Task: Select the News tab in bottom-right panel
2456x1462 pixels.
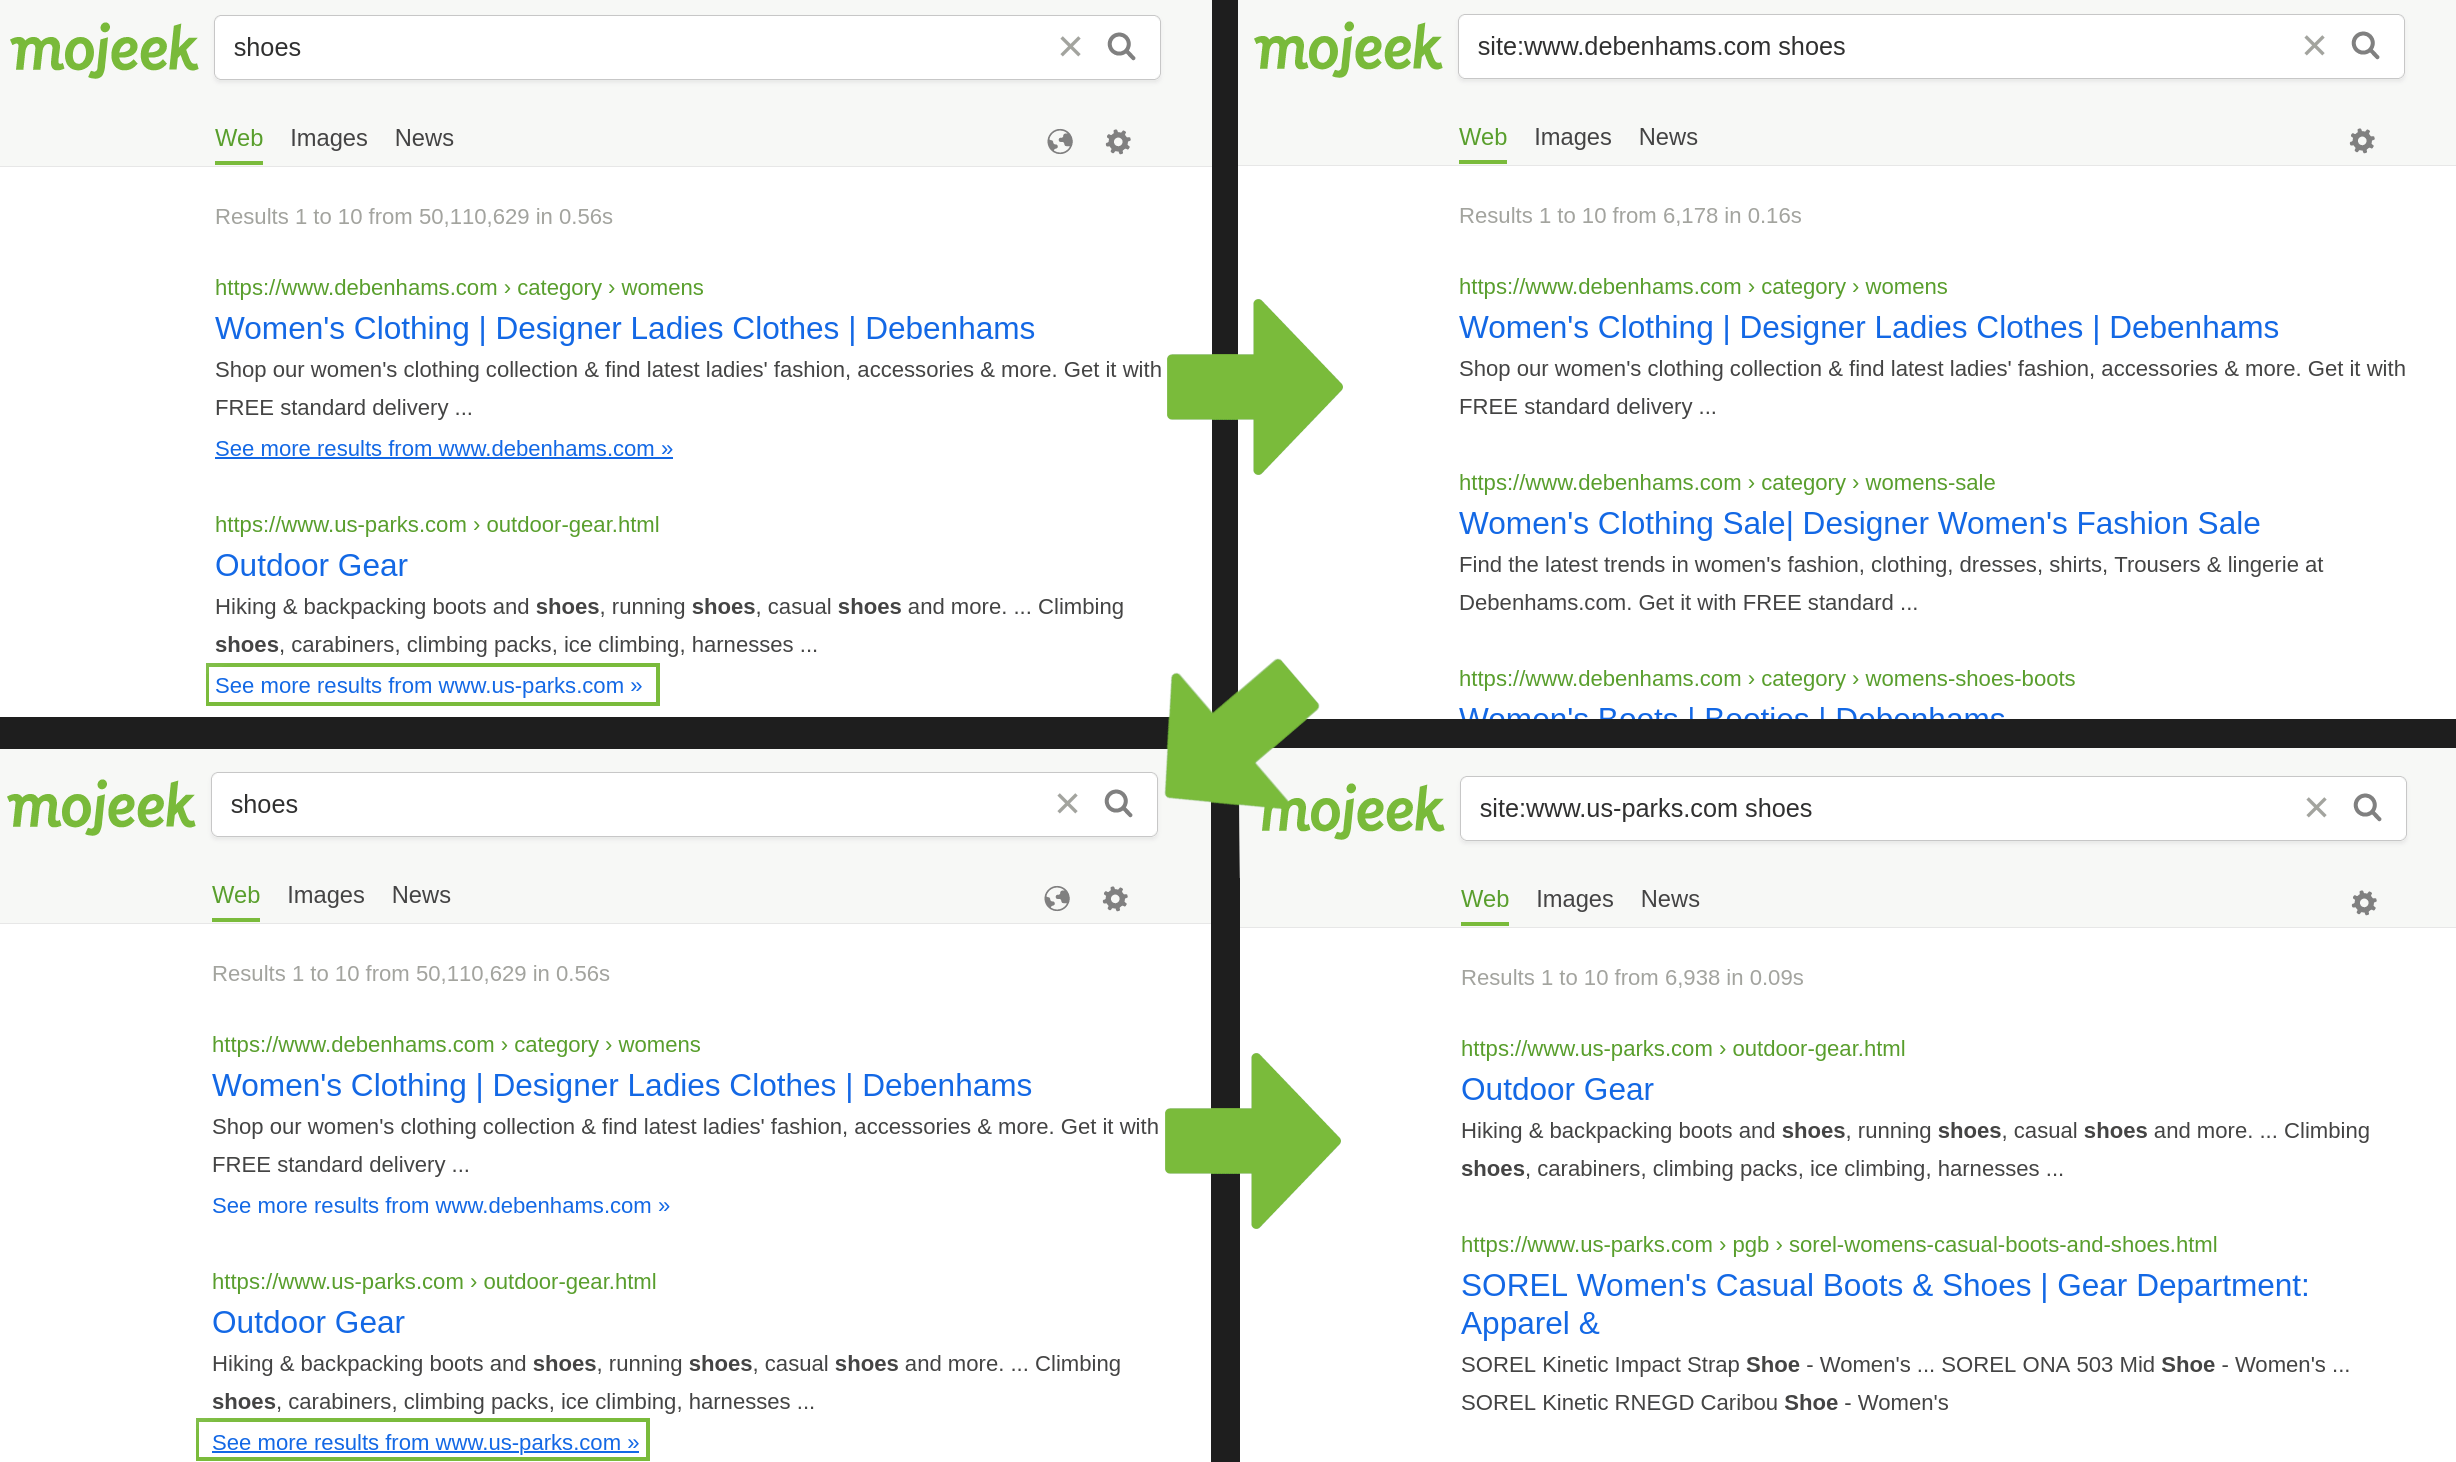Action: click(x=1669, y=898)
